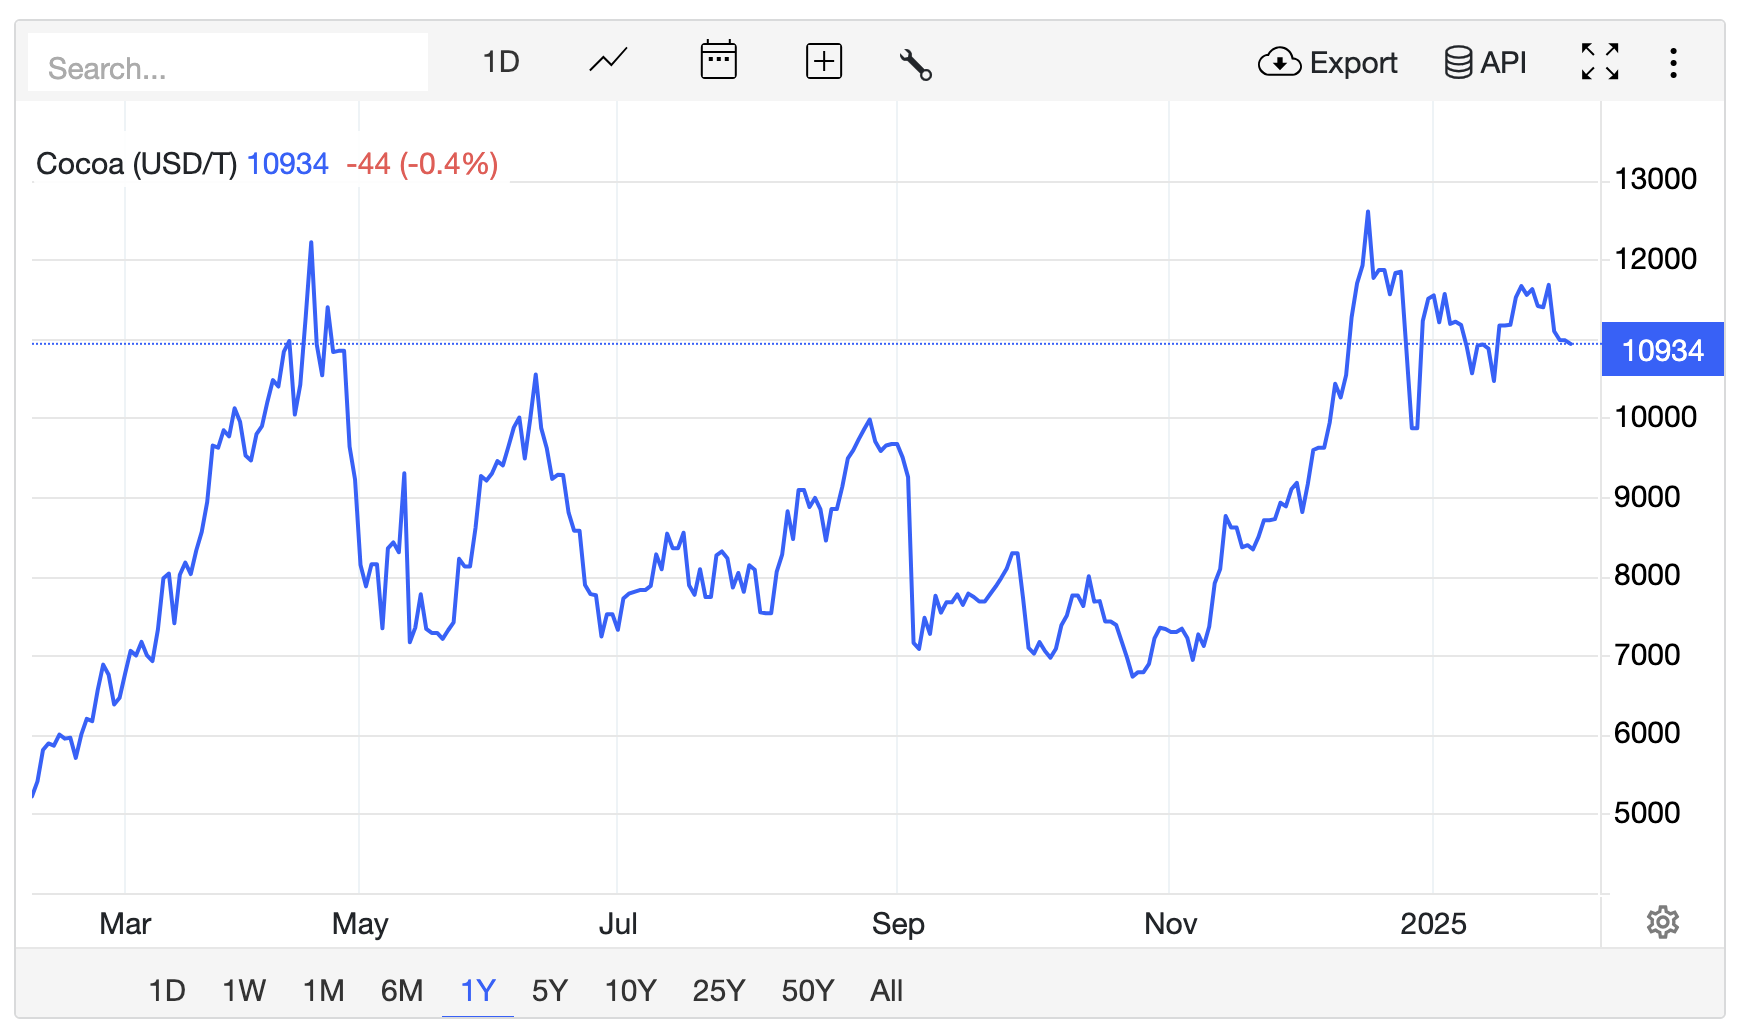Select the All range tab
This screenshot has width=1740, height=1030.
point(886,991)
